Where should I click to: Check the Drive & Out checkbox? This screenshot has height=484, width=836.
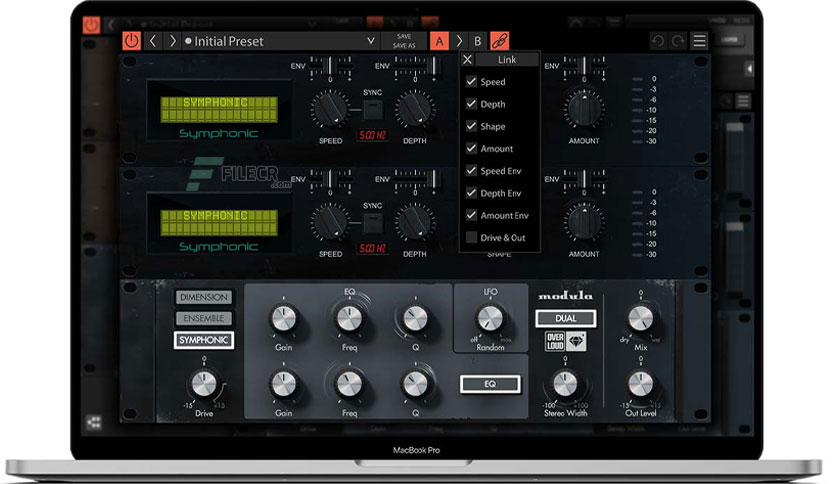[471, 238]
